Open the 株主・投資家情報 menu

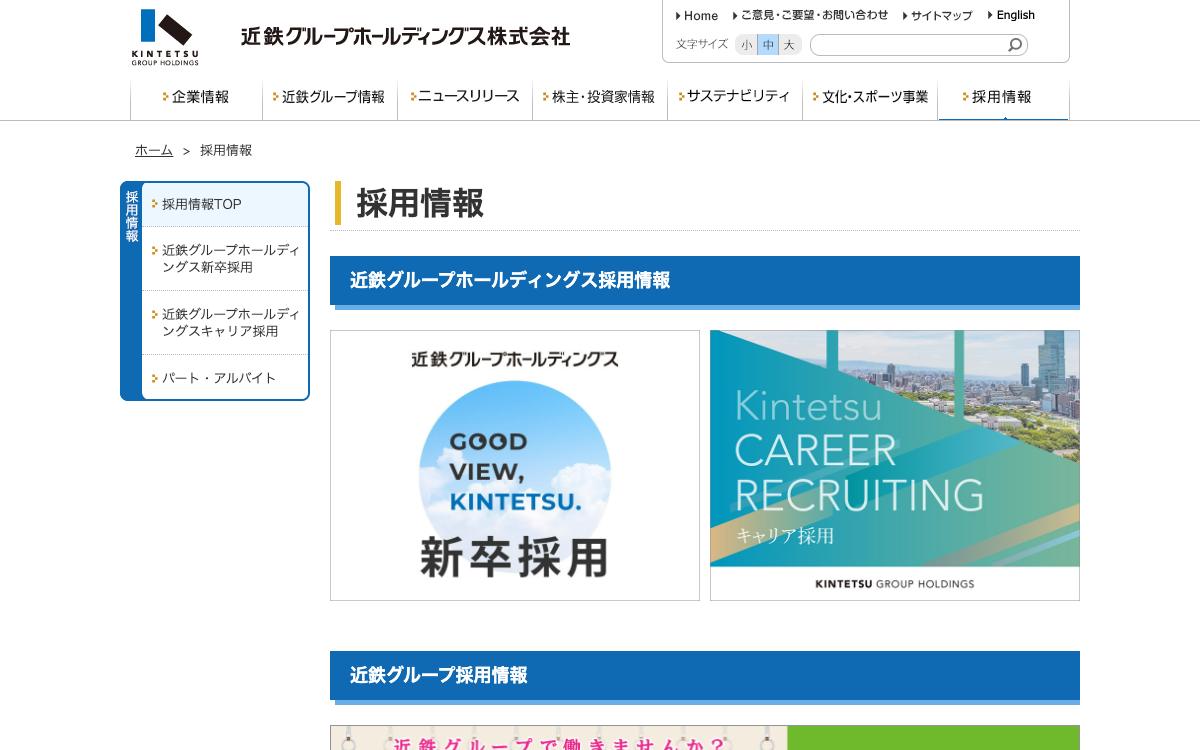coord(600,97)
